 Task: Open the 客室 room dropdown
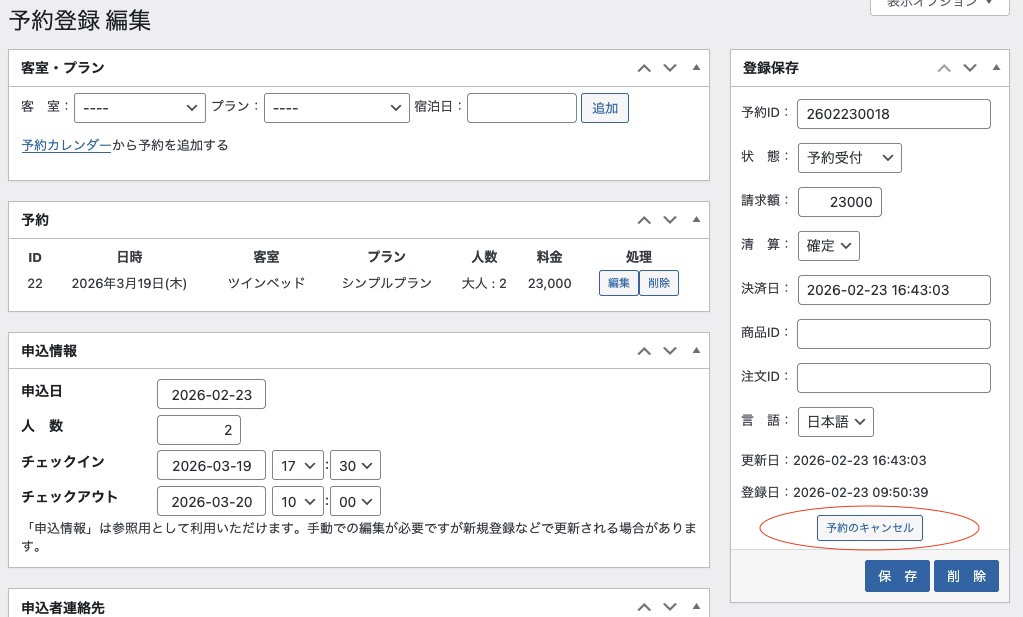140,108
